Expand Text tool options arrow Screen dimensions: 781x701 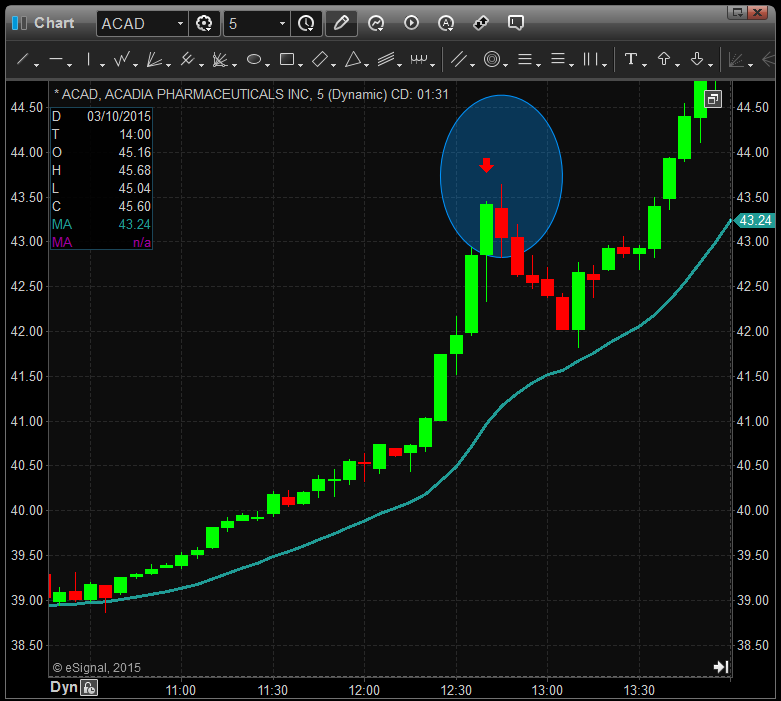tap(645, 65)
